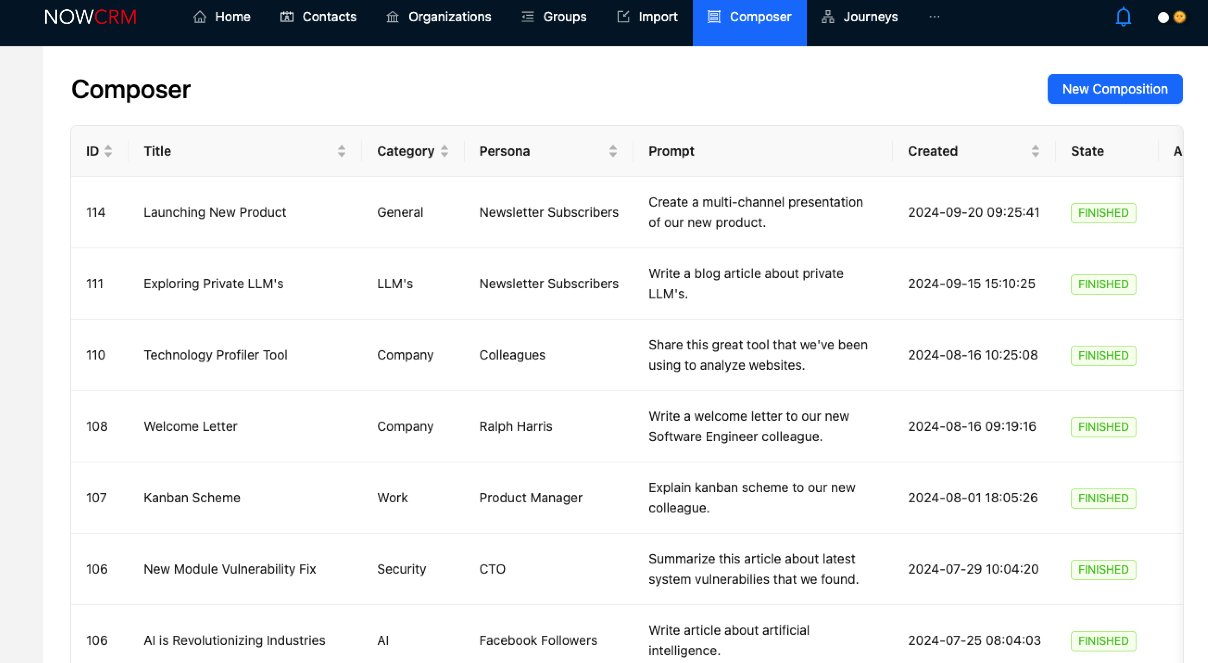Click FINISHED badge of Welcome Letter row
Image resolution: width=1208 pixels, height=663 pixels.
point(1104,427)
